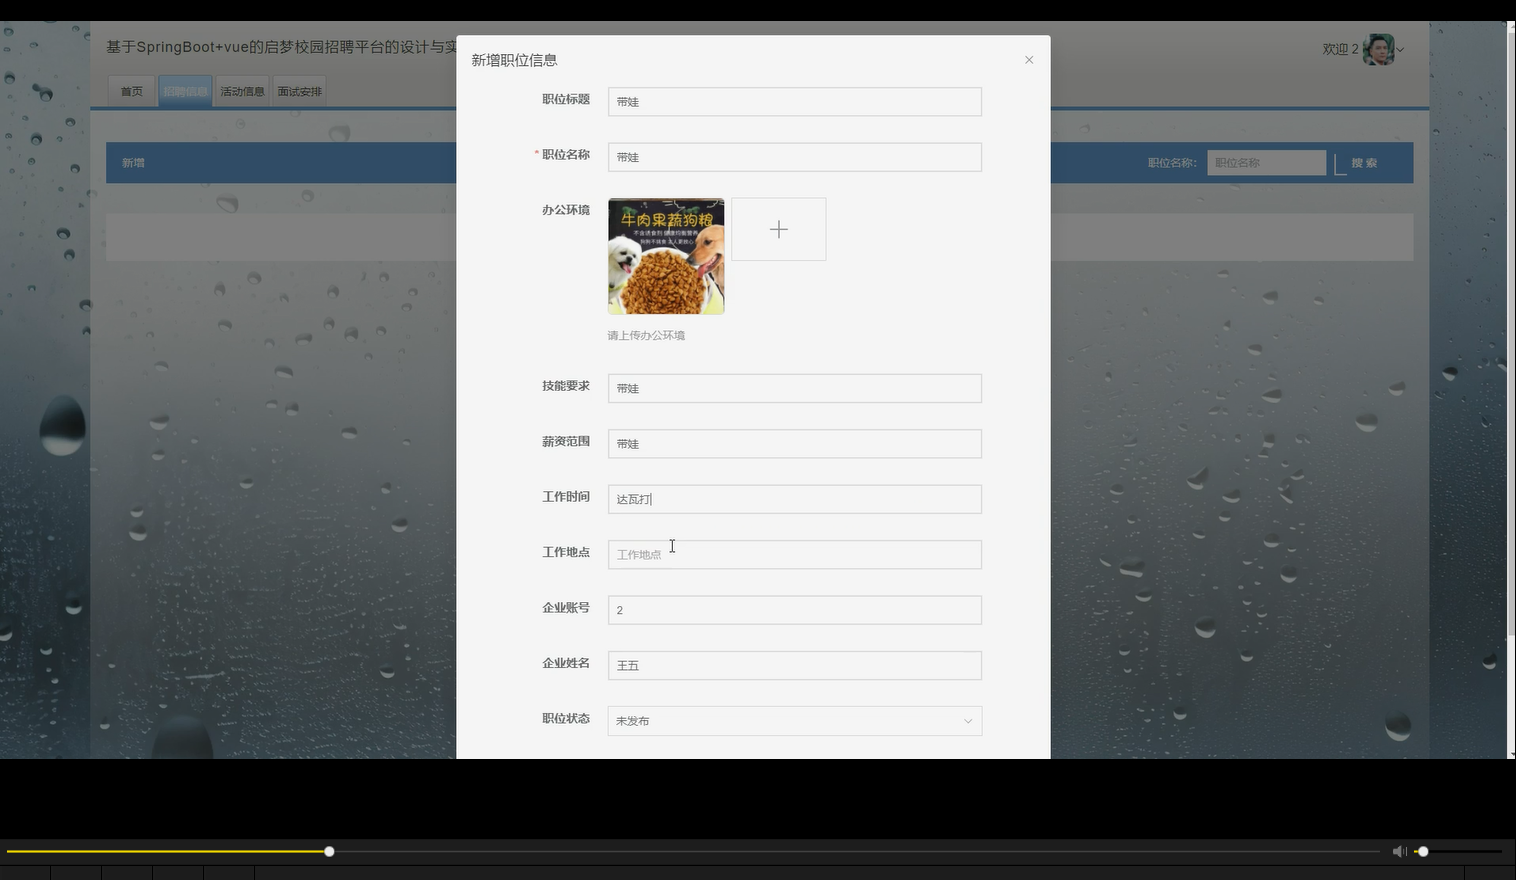The width and height of the screenshot is (1516, 880).
Task: Open the 面试安排 tab
Action: point(300,91)
